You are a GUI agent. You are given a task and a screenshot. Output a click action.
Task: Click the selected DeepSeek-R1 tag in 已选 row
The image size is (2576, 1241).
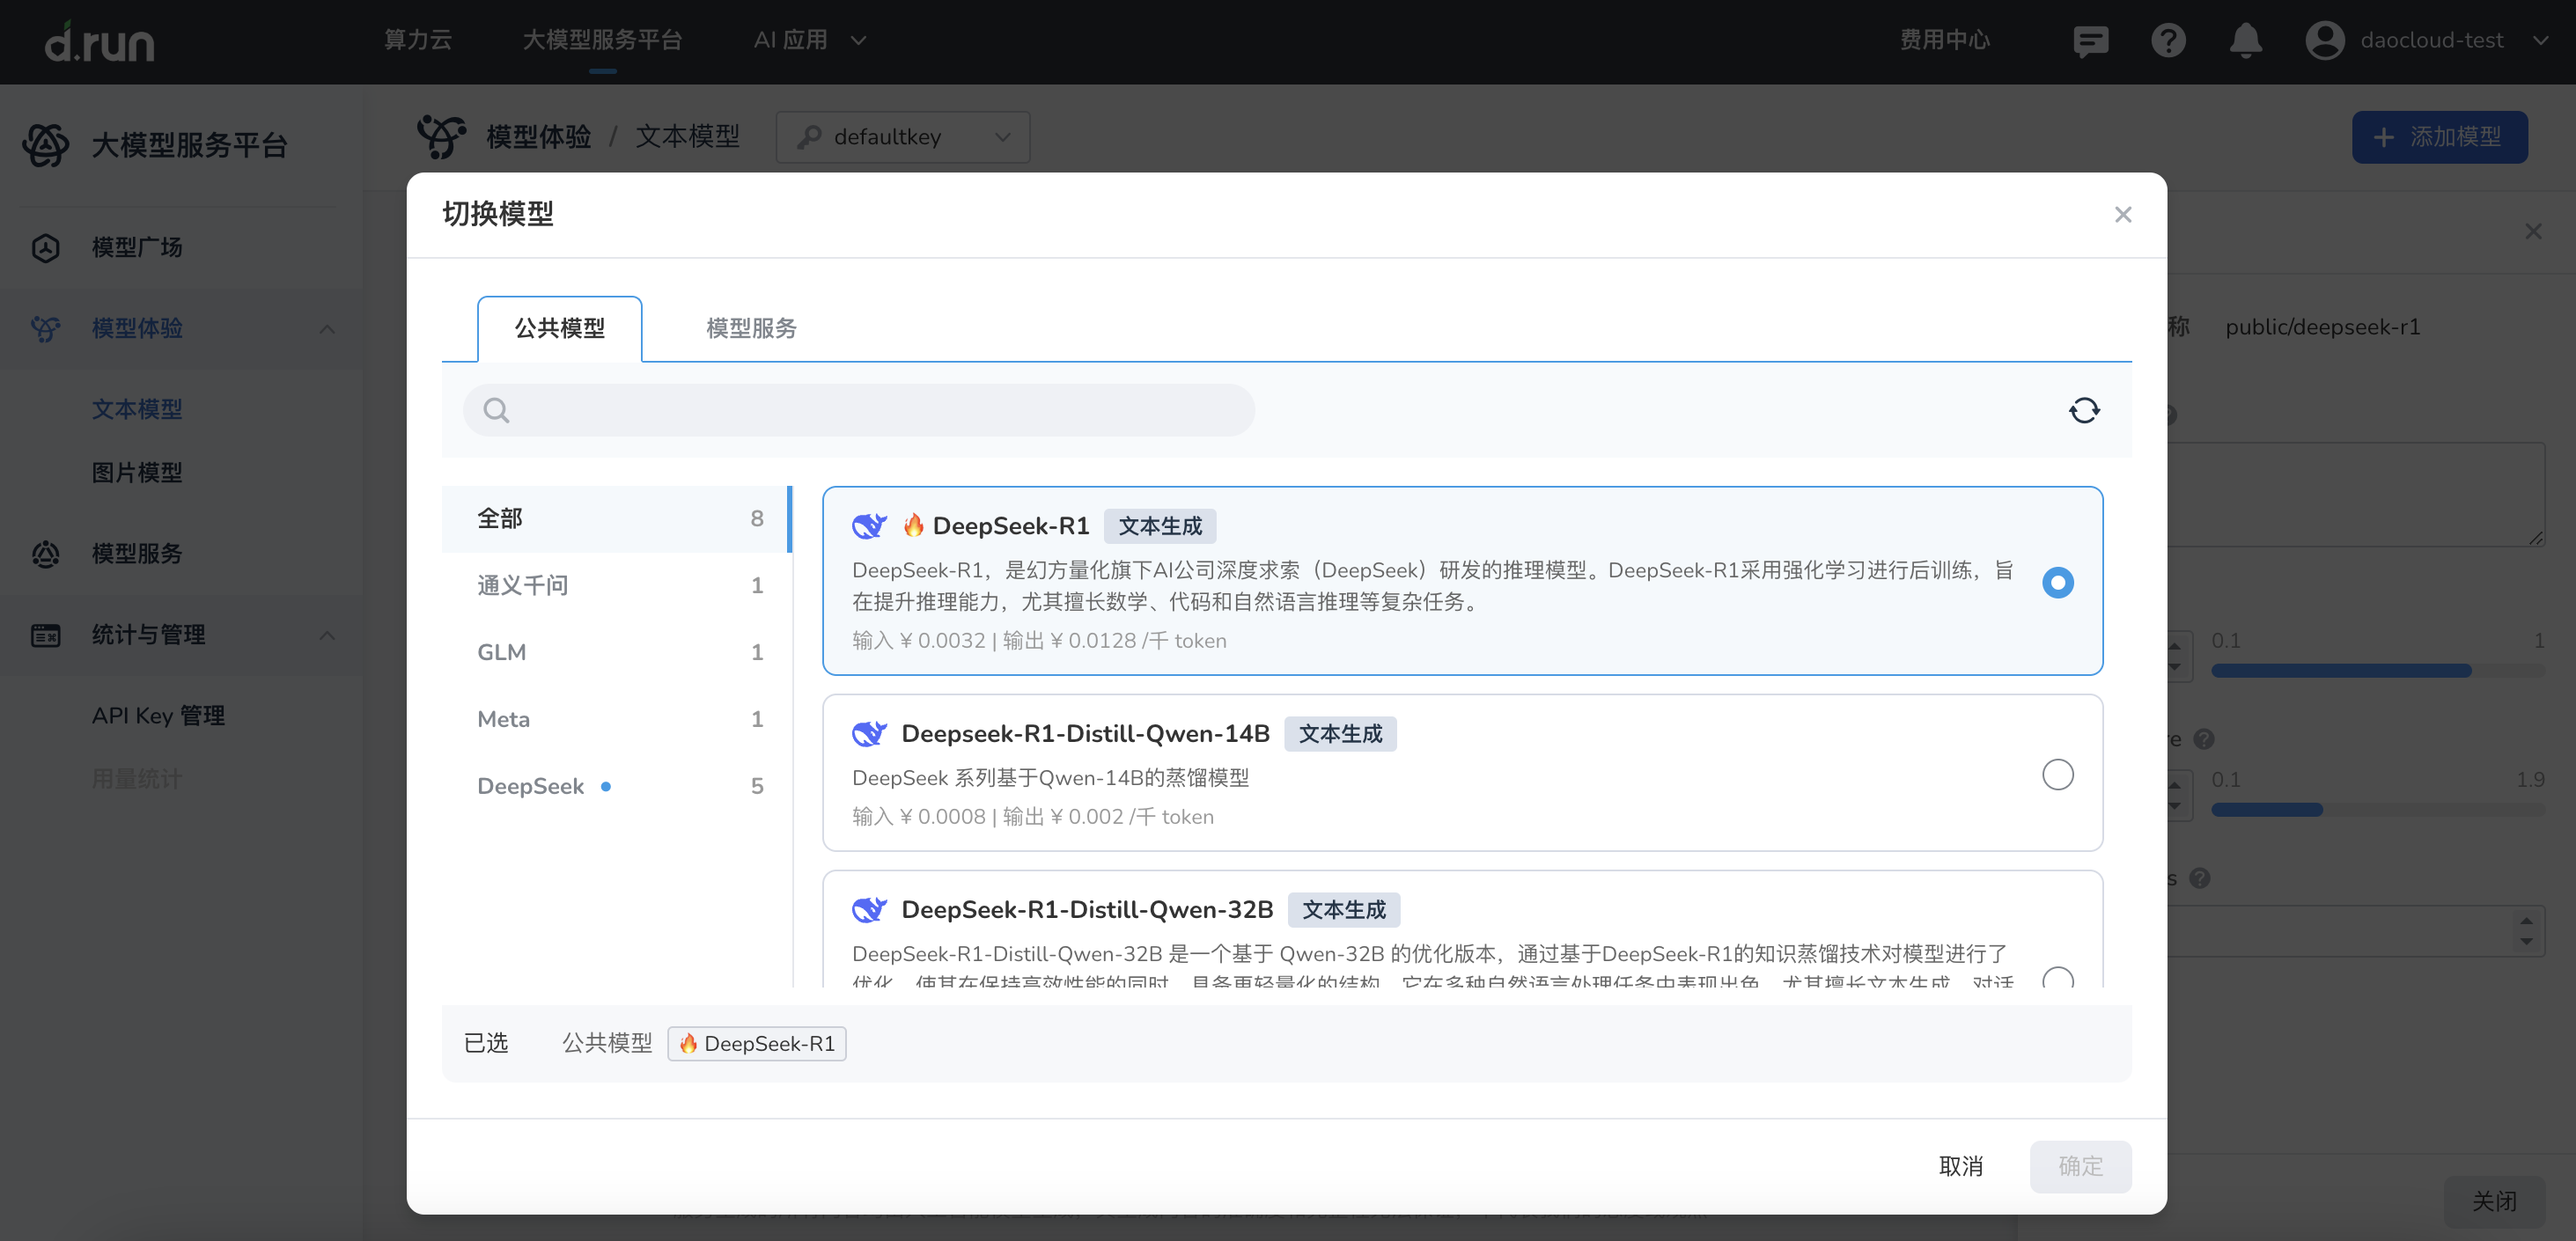pyautogui.click(x=757, y=1043)
